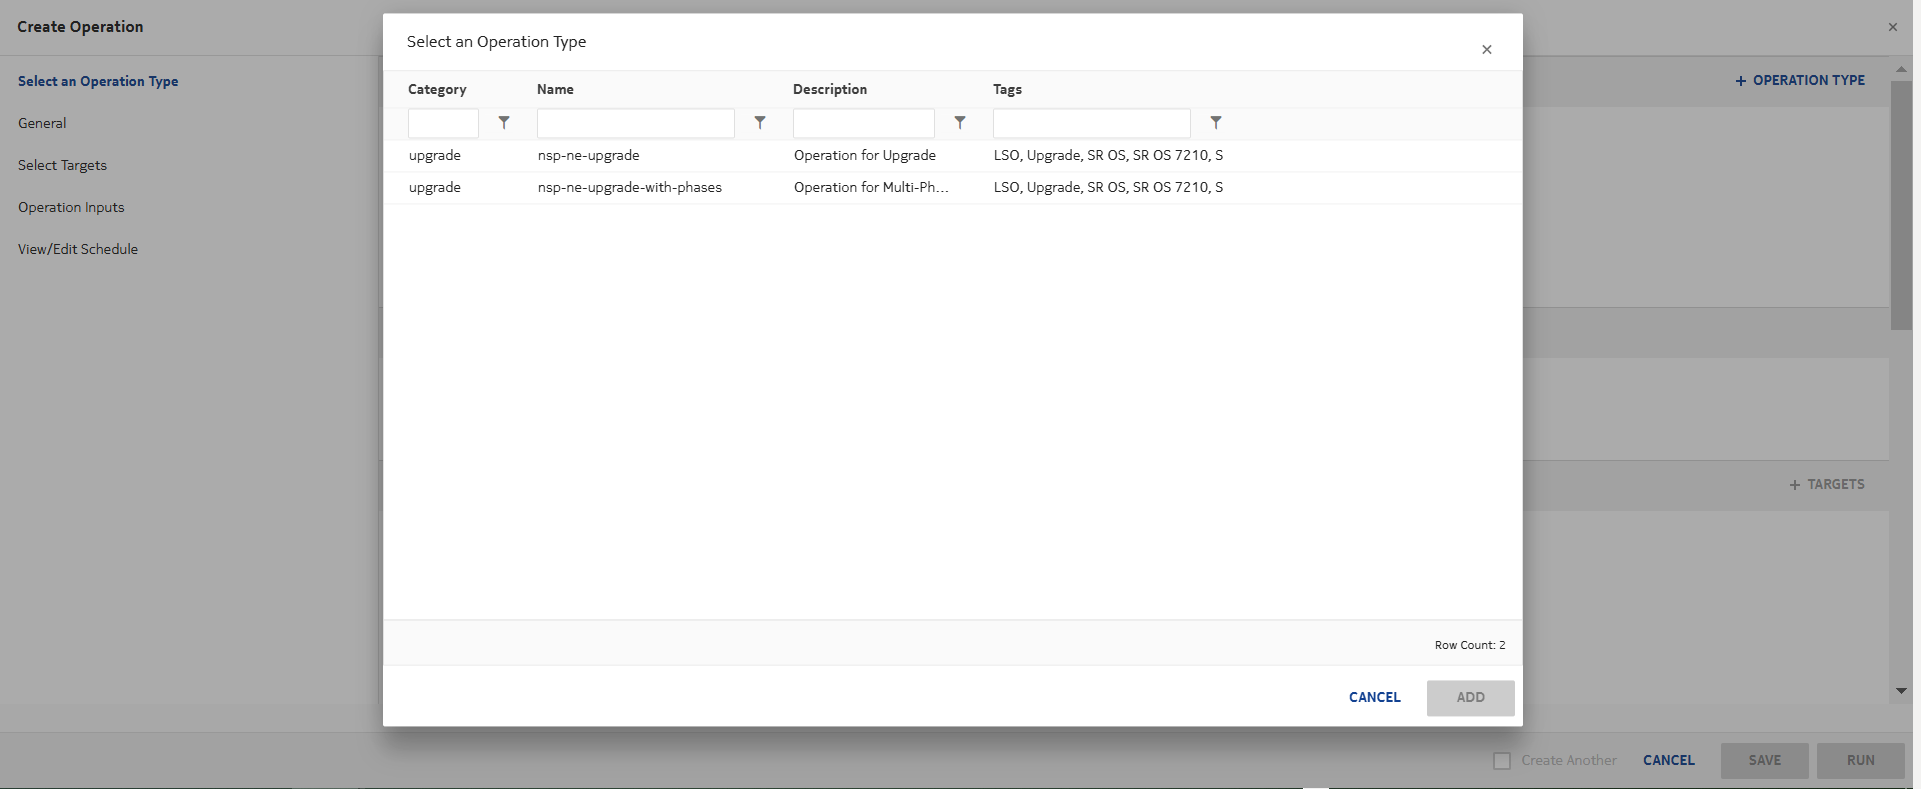Click the Description column filter icon
The height and width of the screenshot is (789, 1921).
[x=960, y=122]
